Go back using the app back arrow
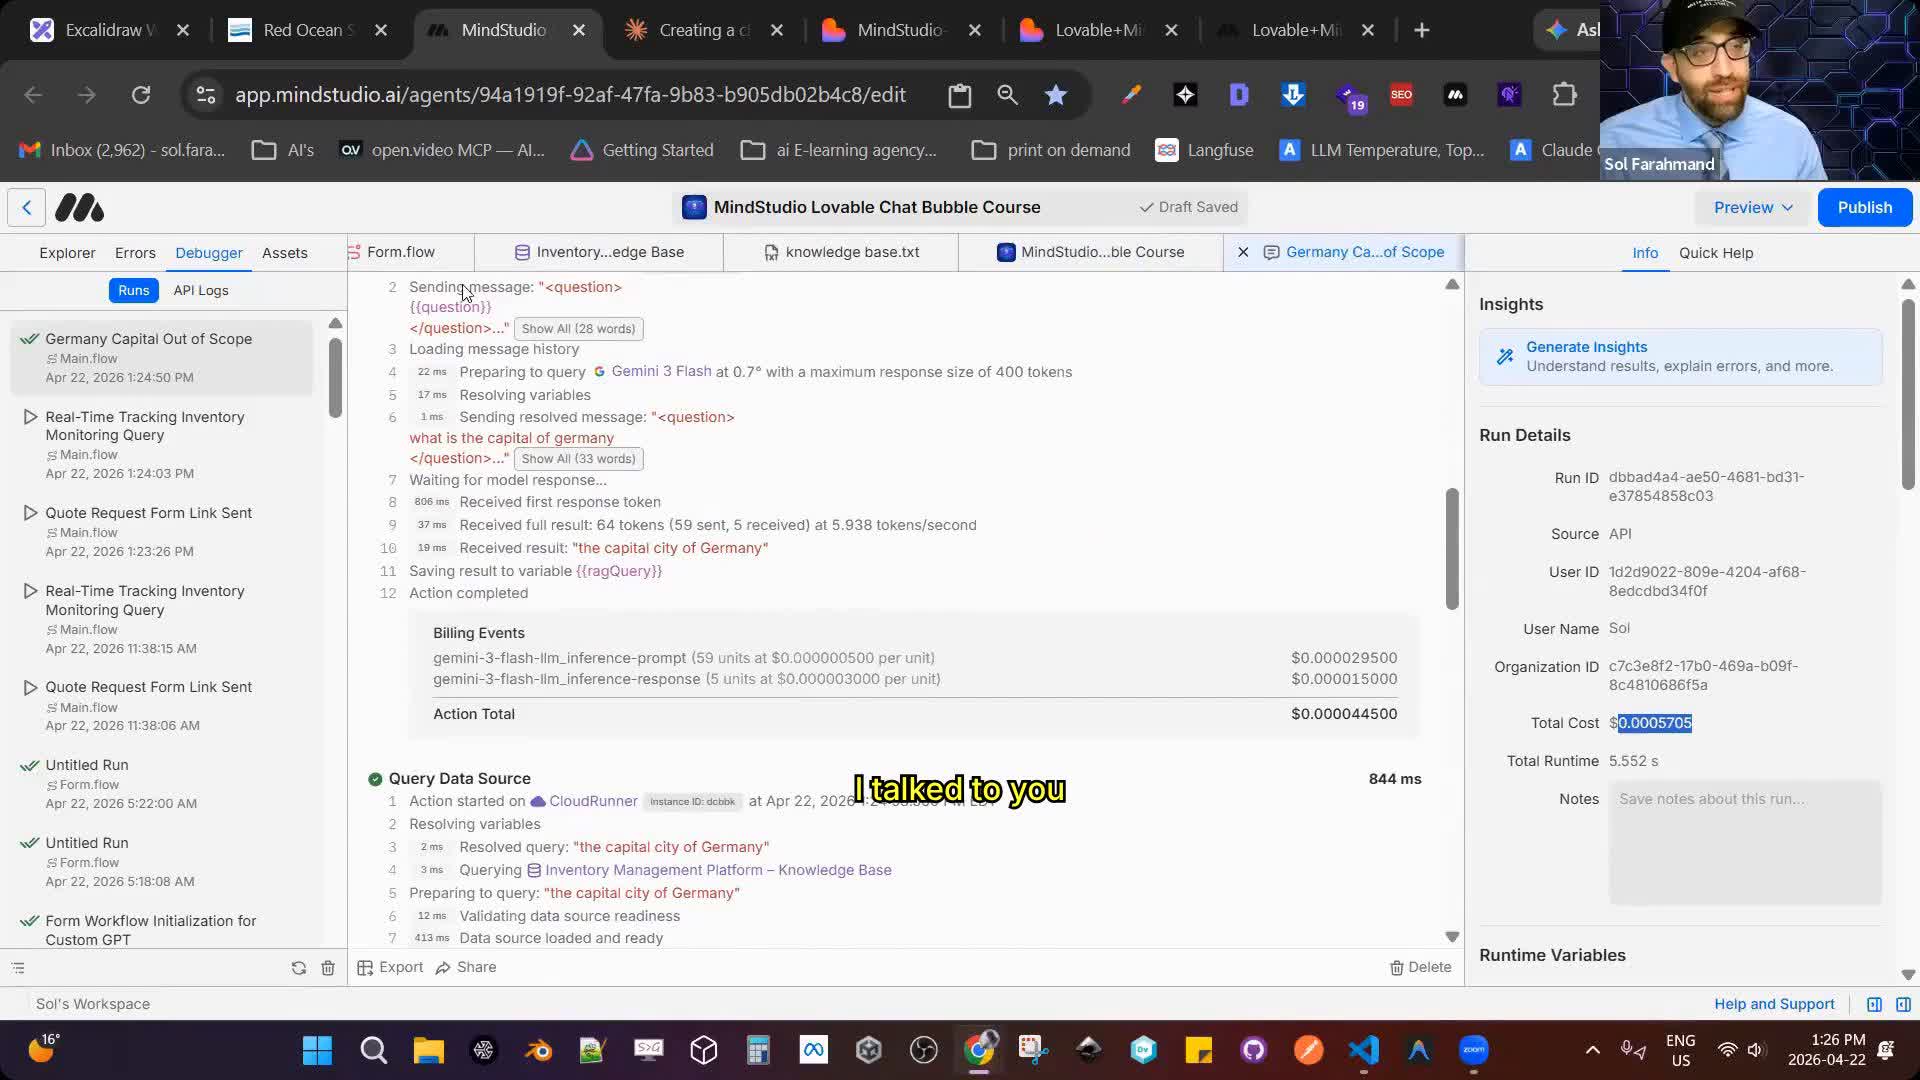This screenshot has width=1920, height=1080. click(27, 208)
